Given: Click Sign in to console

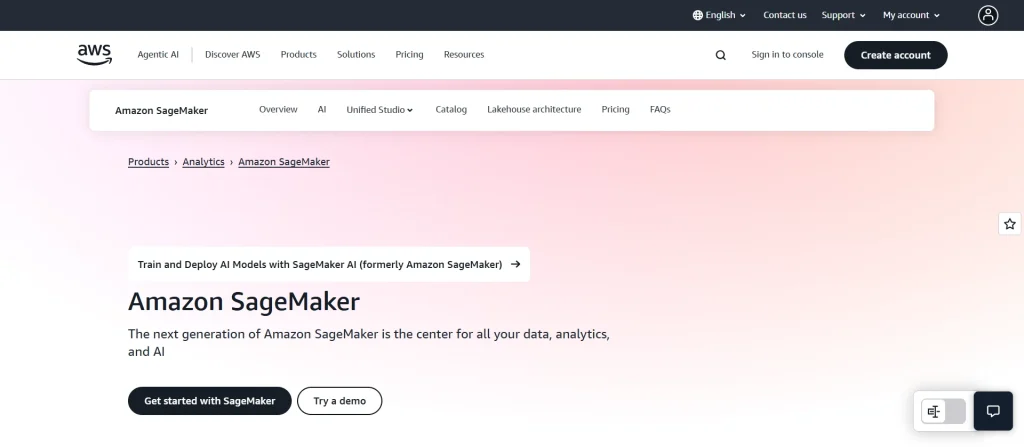Looking at the screenshot, I should pos(787,55).
